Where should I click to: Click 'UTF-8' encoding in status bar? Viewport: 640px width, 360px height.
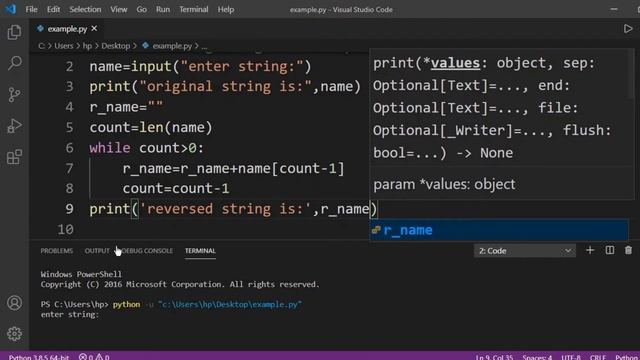point(571,357)
